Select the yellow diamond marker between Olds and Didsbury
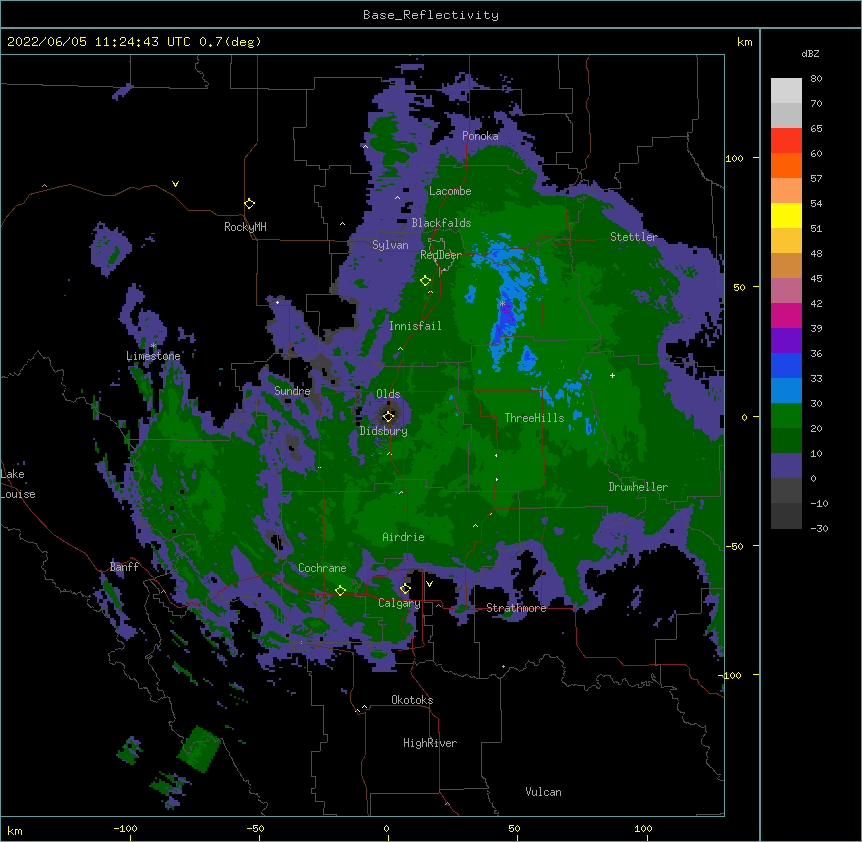The image size is (862, 842). (388, 416)
